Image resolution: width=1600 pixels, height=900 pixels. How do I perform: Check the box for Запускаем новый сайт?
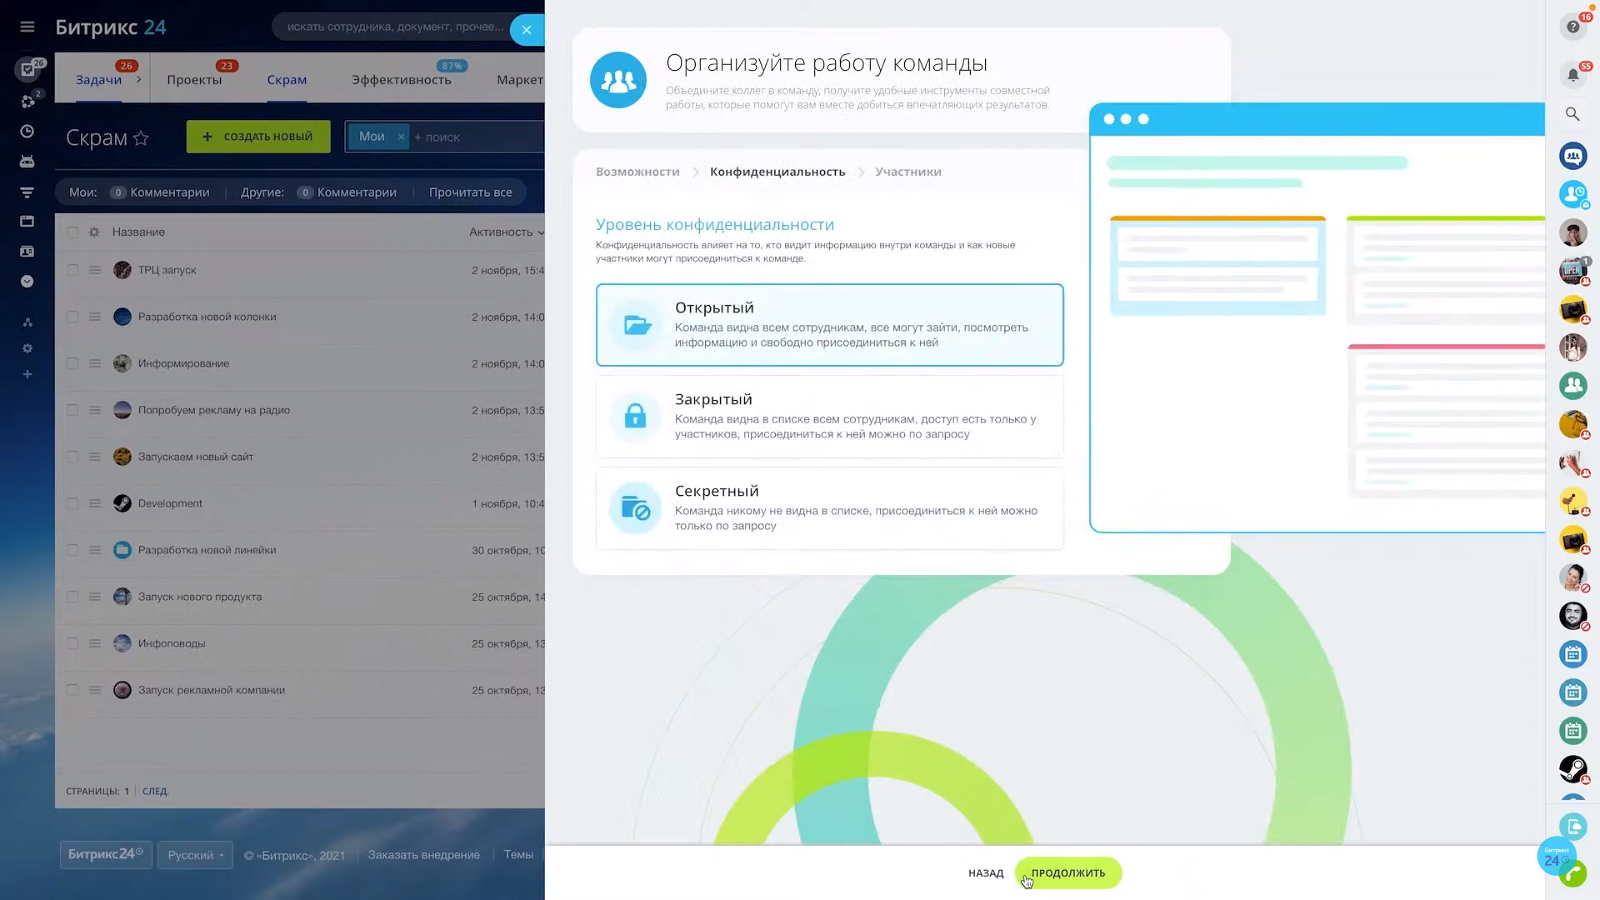tap(72, 457)
